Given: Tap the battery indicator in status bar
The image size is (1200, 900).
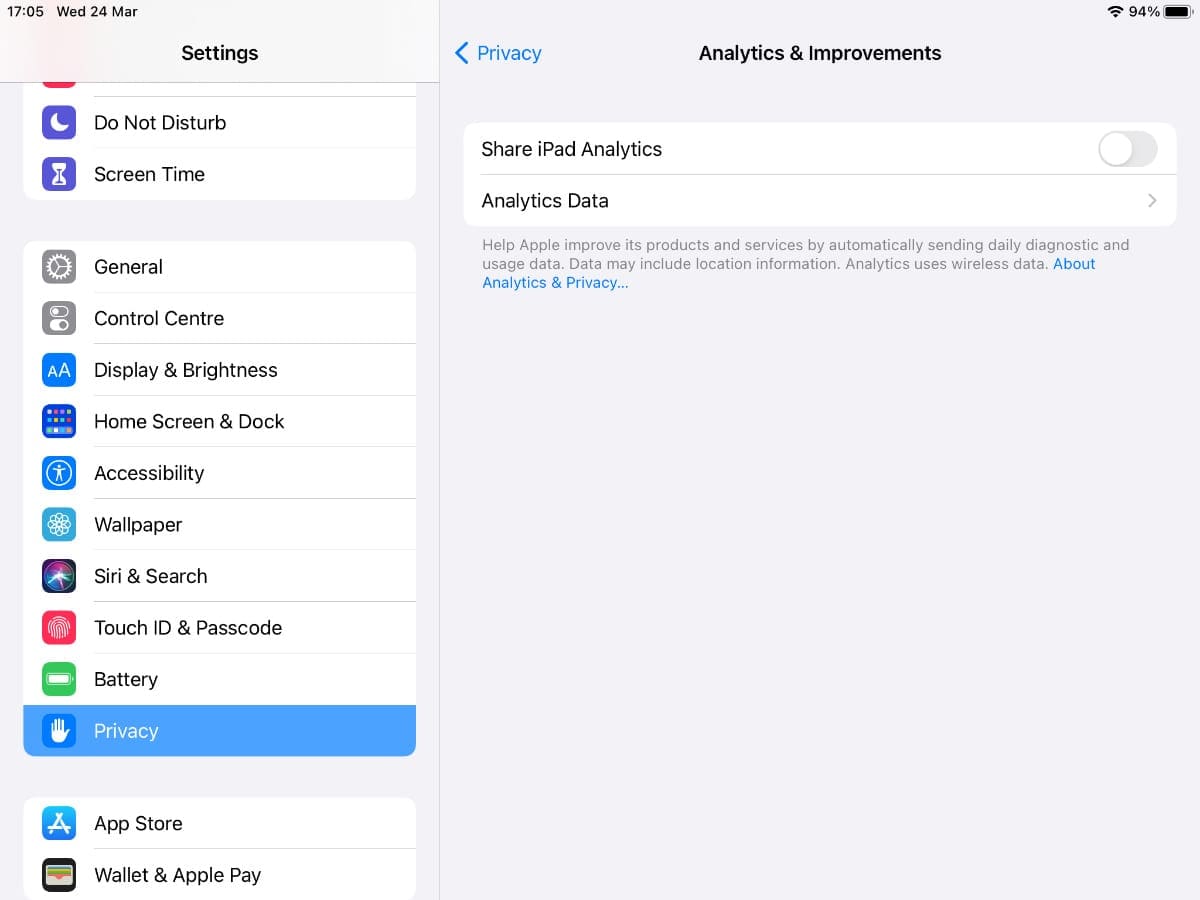Looking at the screenshot, I should pos(1178,12).
